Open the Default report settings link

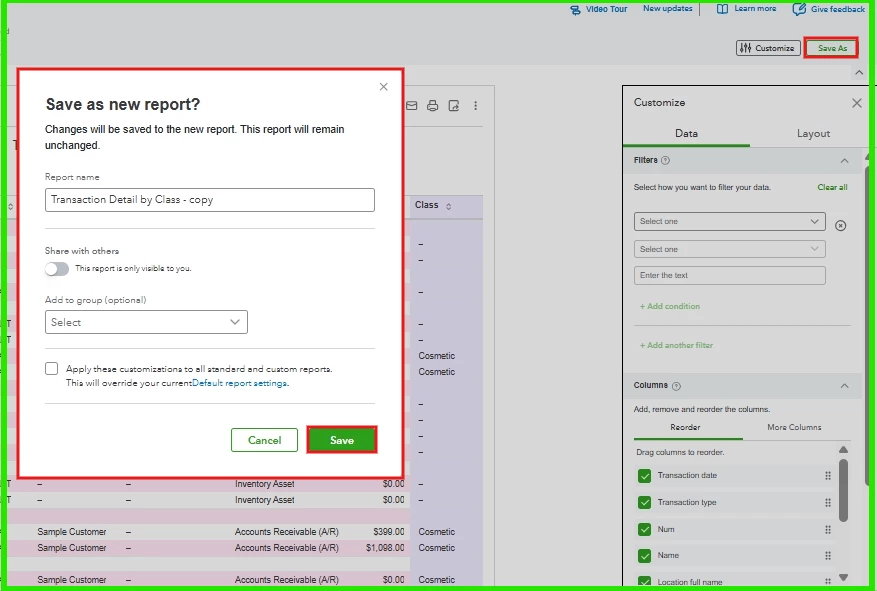[240, 384]
